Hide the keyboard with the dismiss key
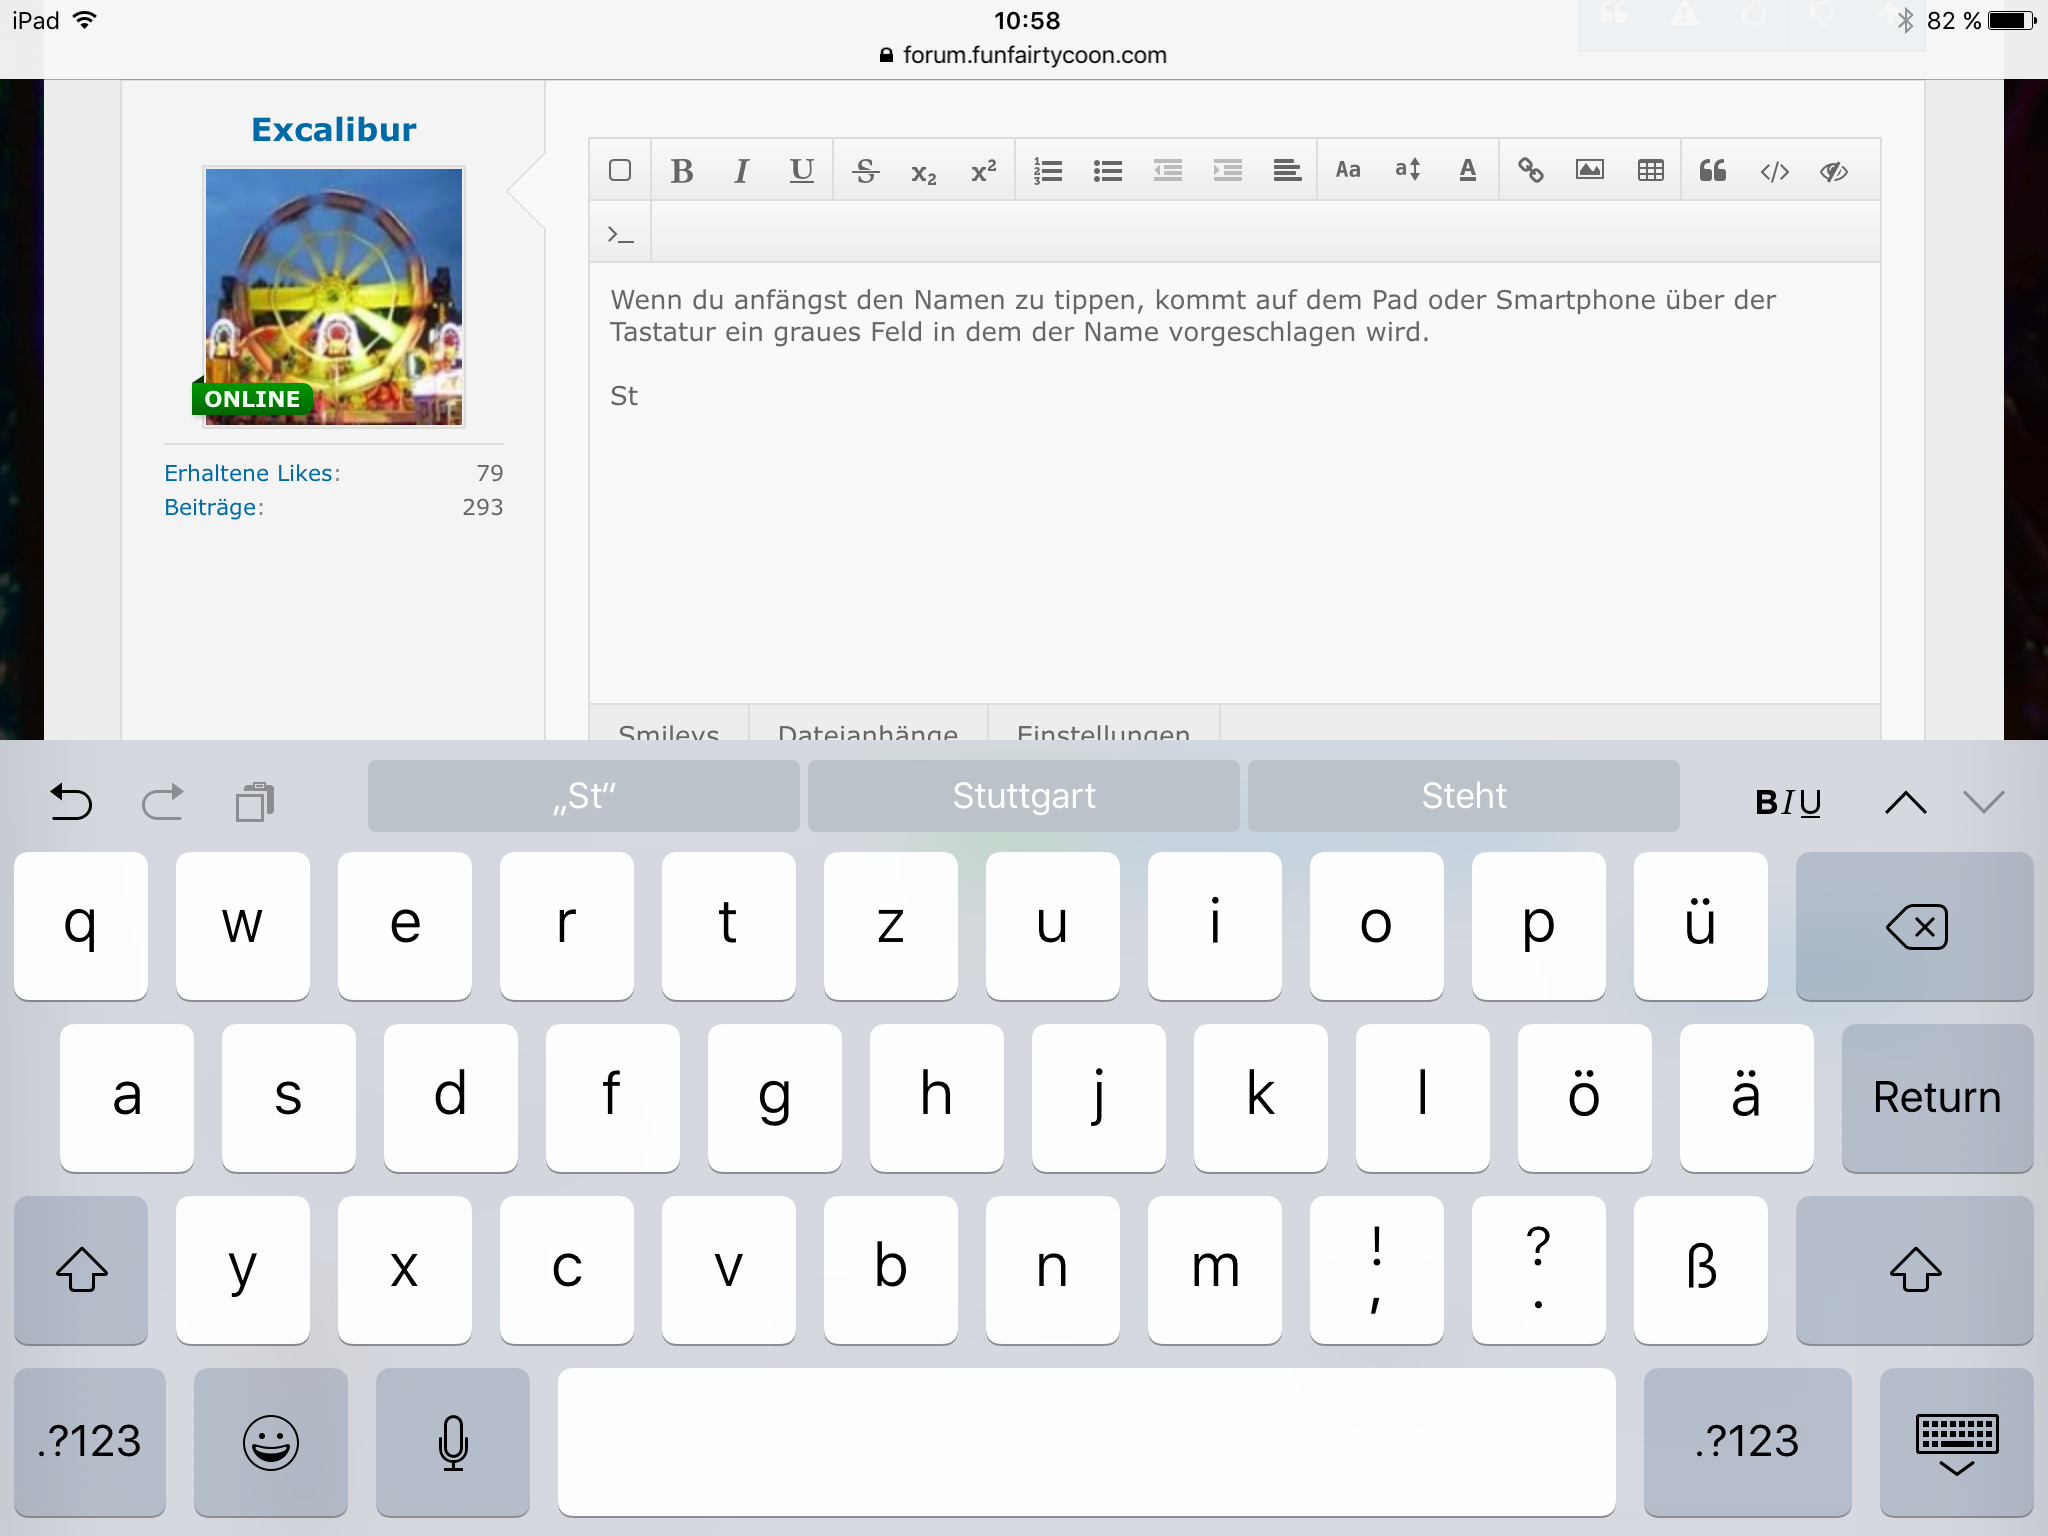2048x1536 pixels. coord(1956,1441)
